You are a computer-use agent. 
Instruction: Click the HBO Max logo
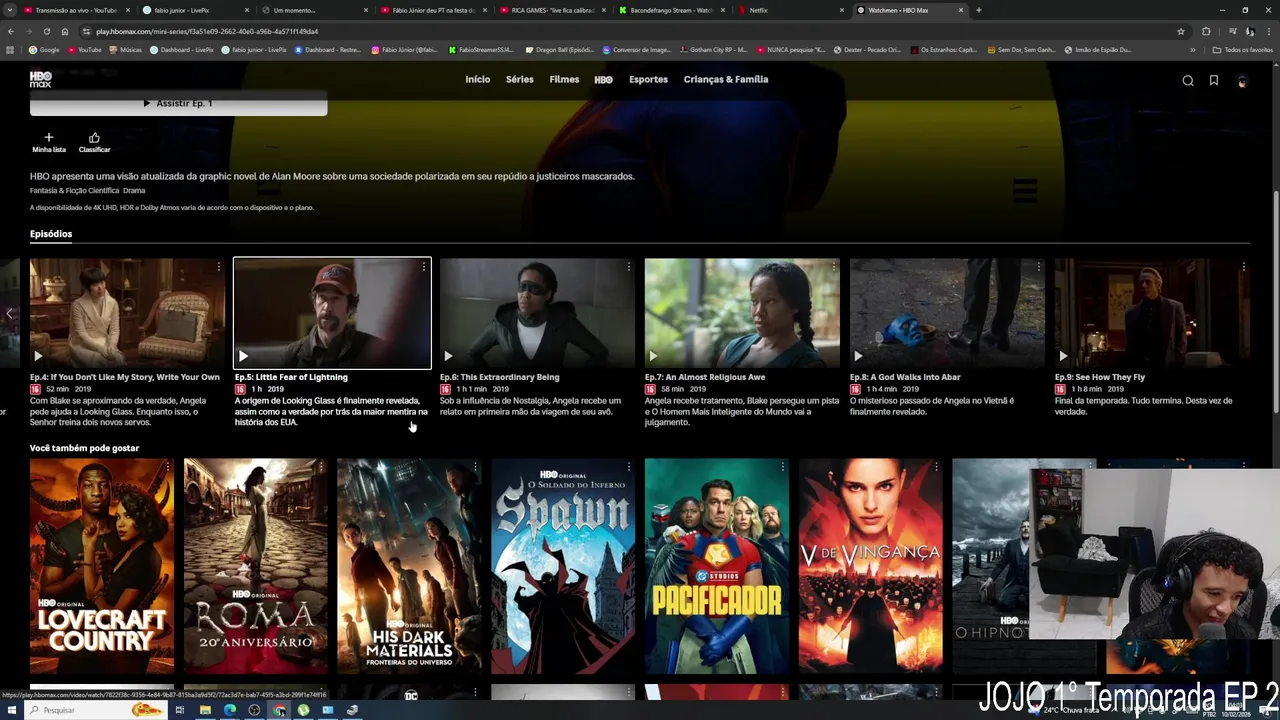pos(40,79)
